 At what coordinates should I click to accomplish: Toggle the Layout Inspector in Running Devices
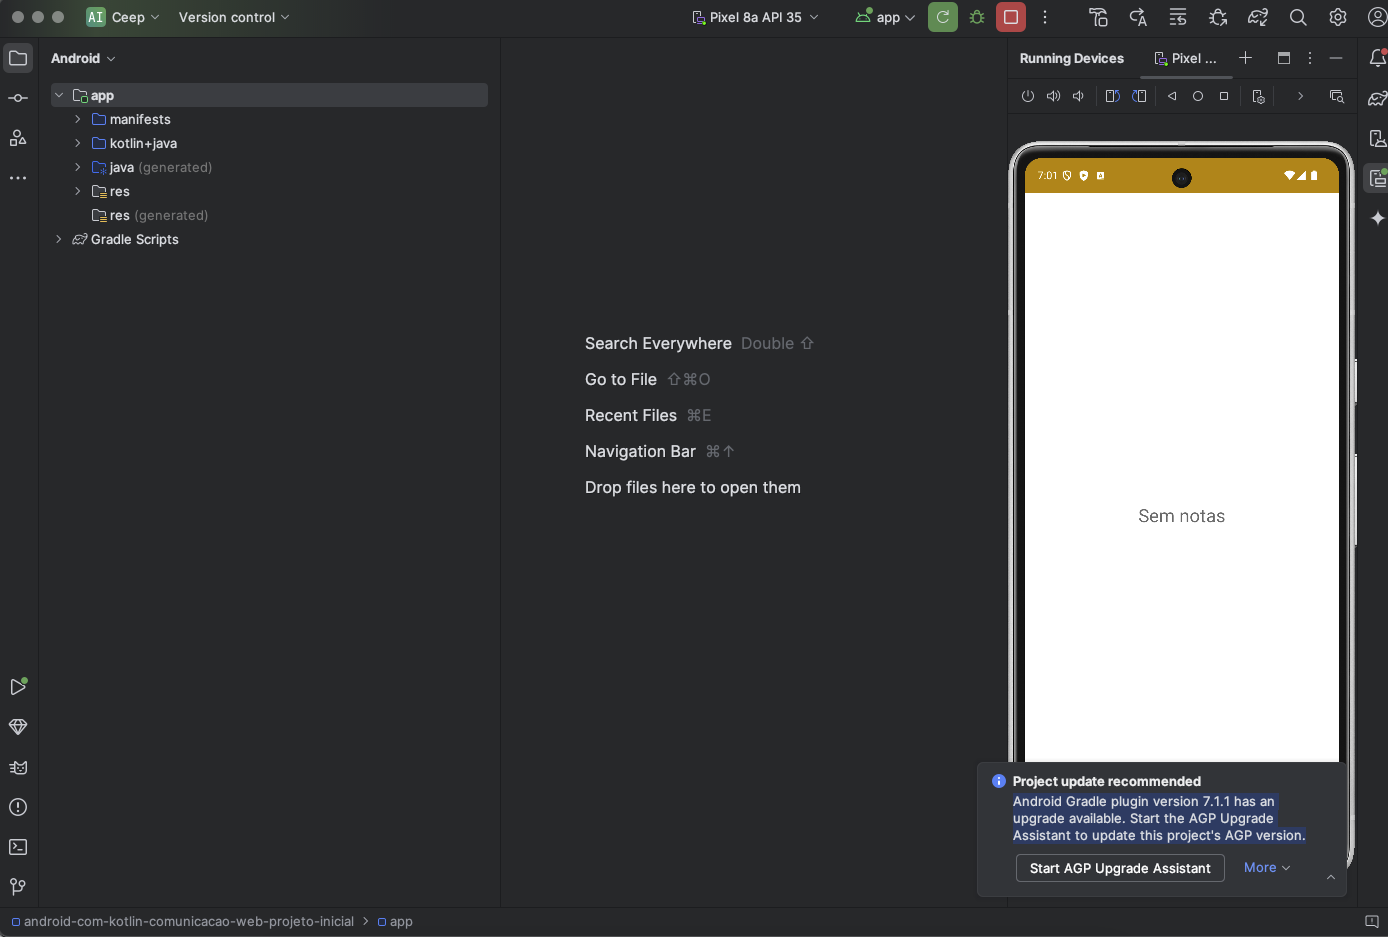(1337, 96)
